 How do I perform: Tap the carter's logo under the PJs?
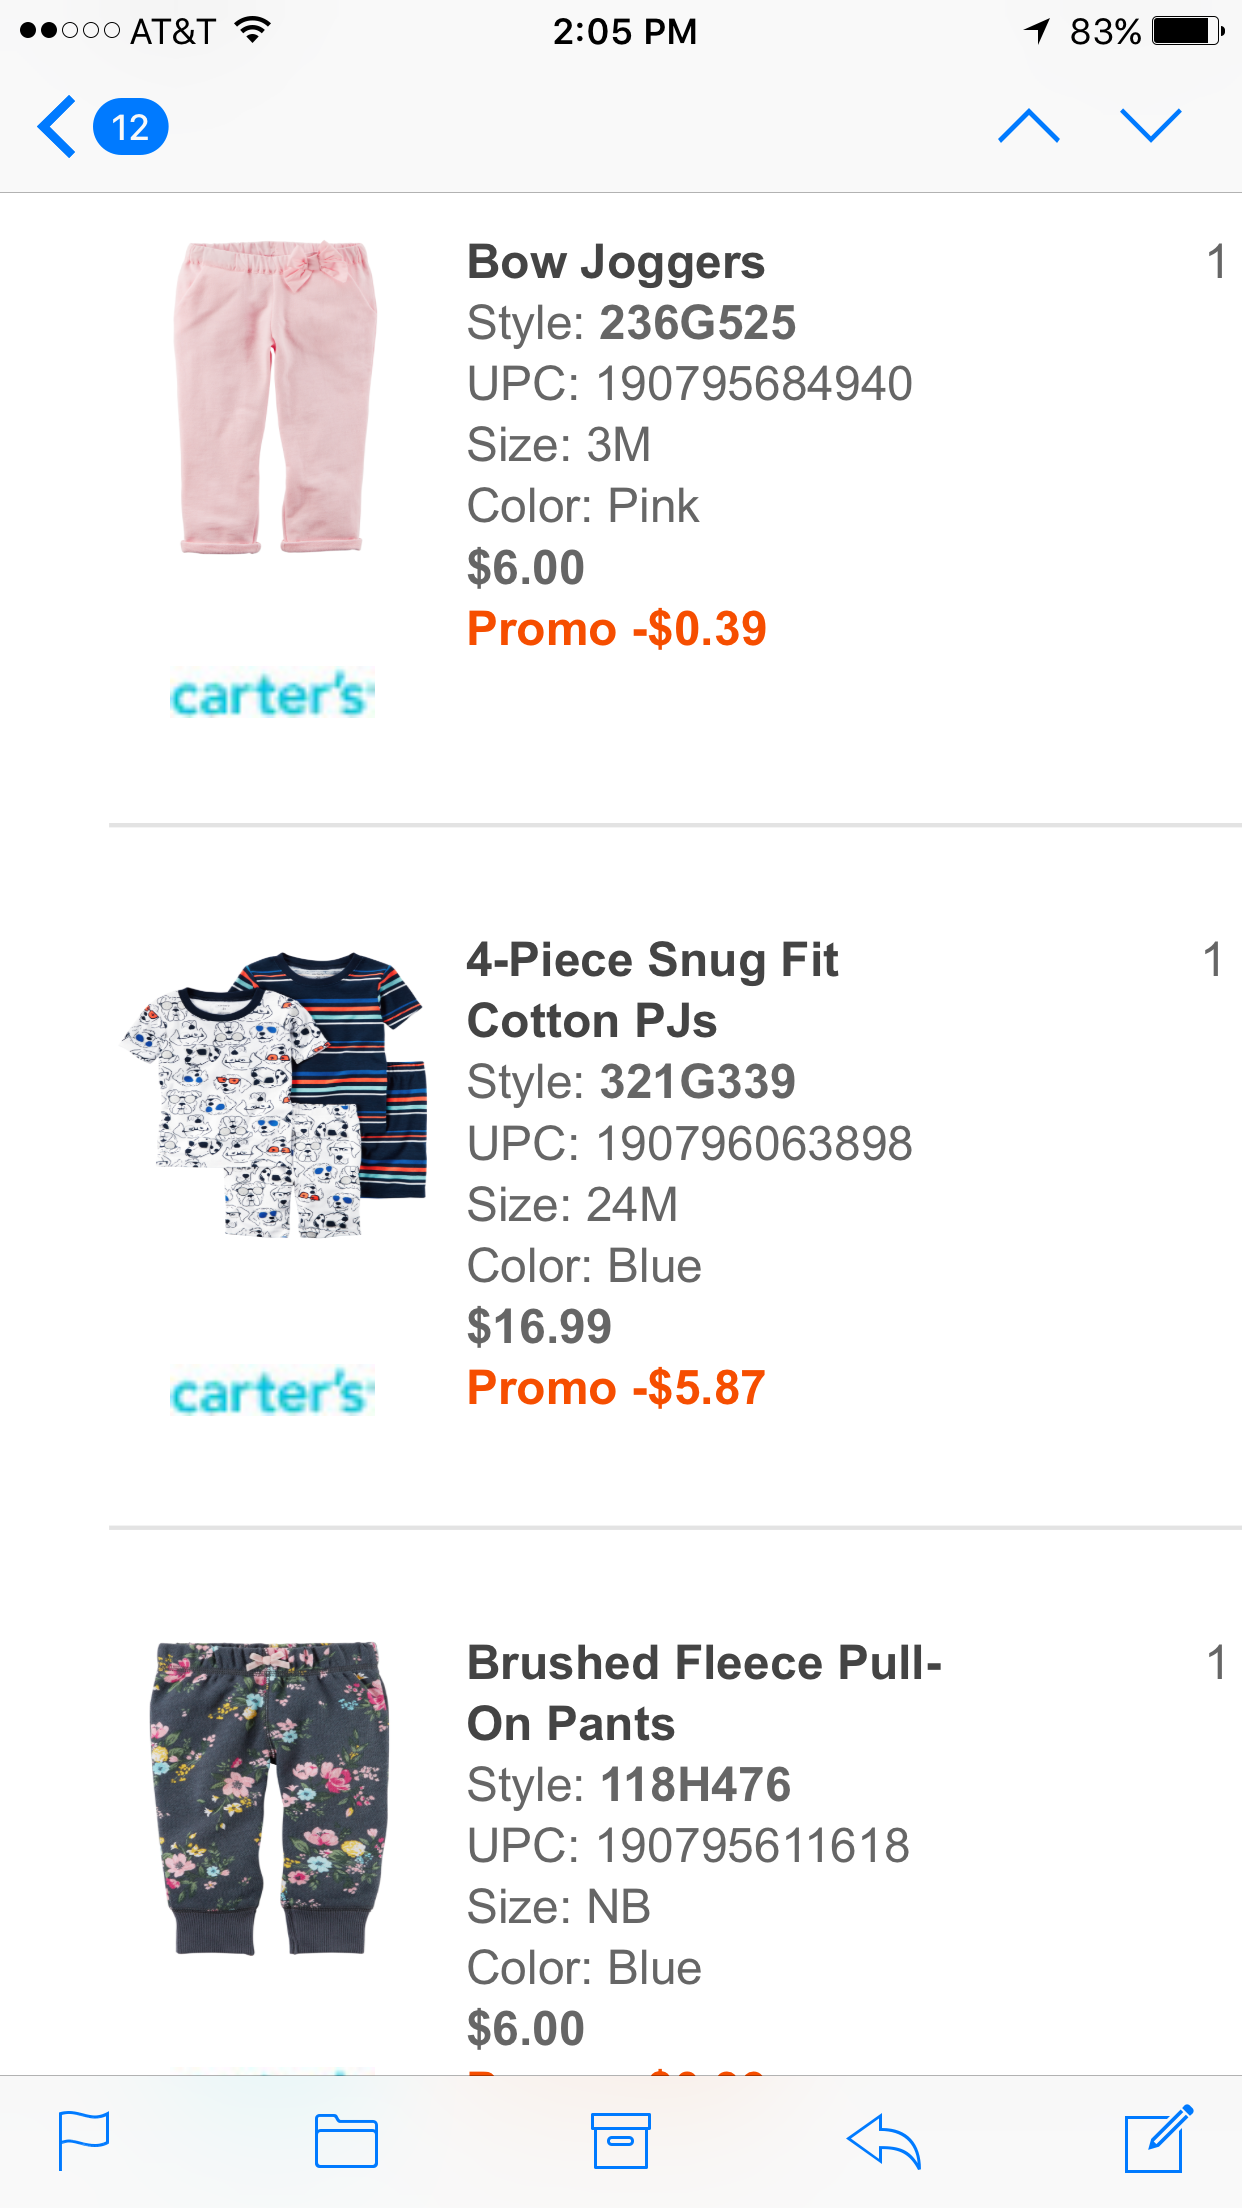[x=272, y=1392]
